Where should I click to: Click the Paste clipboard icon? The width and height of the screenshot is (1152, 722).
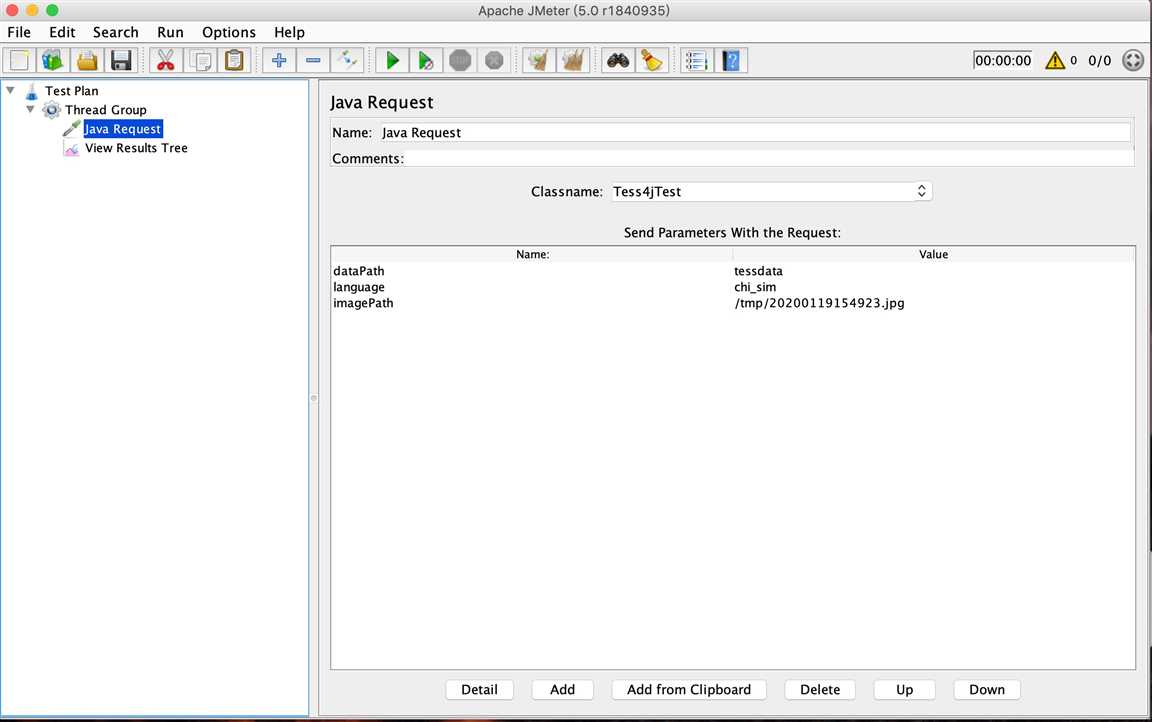click(x=234, y=60)
